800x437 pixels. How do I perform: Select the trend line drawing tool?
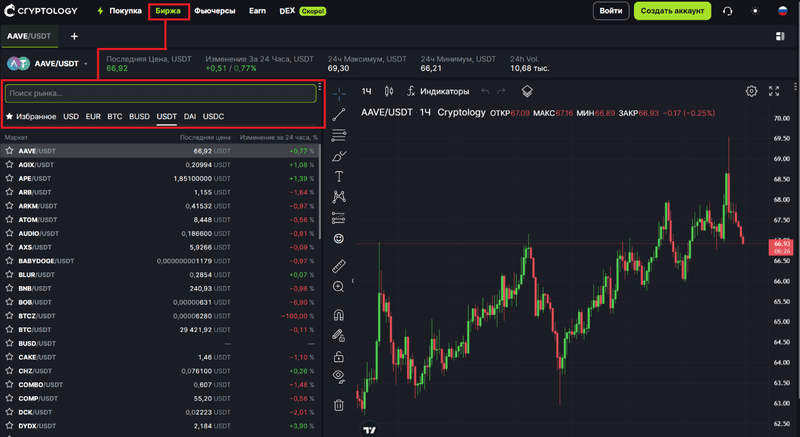[x=339, y=115]
